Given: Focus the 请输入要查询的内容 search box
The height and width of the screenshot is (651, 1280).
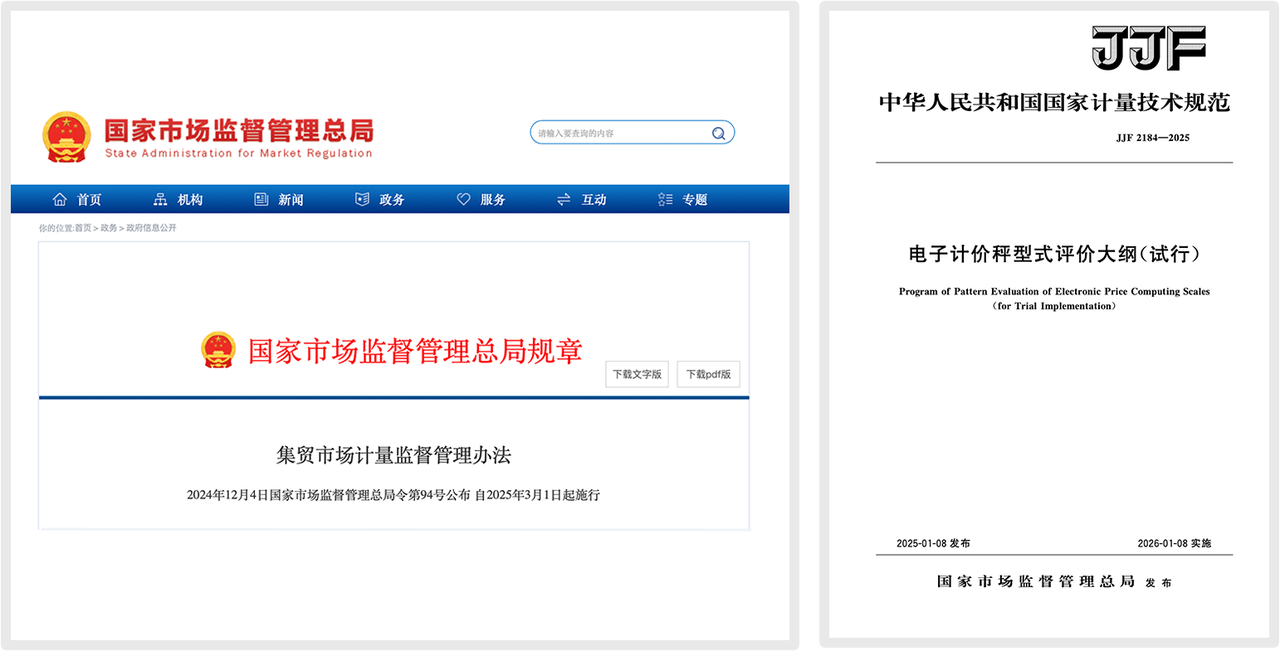Looking at the screenshot, I should click(x=620, y=133).
